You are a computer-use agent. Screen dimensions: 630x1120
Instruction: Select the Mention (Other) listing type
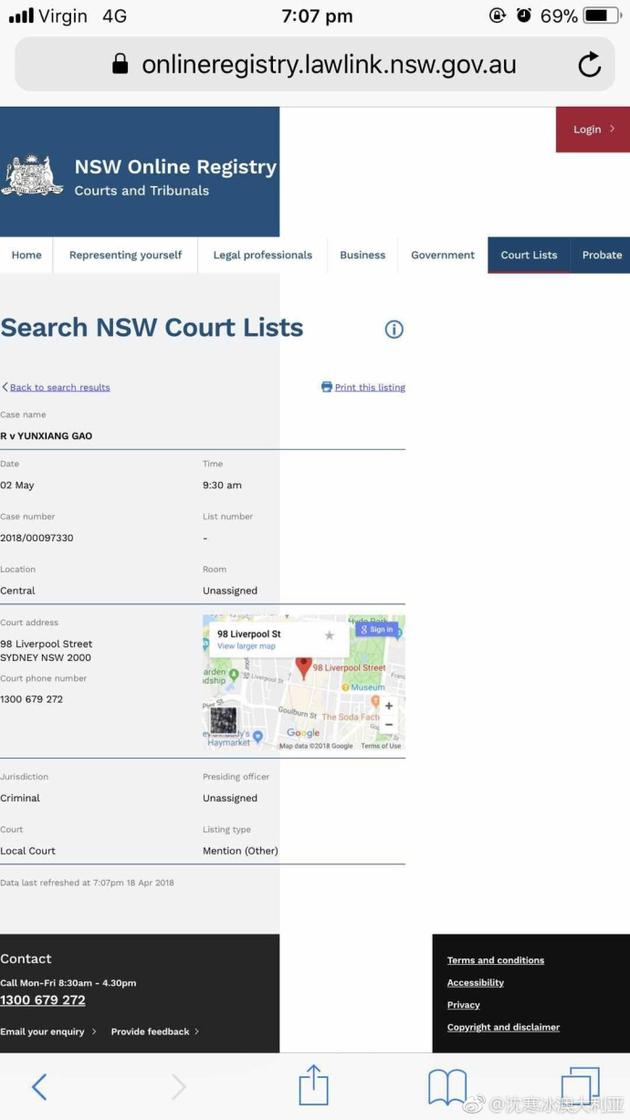pyautogui.click(x=241, y=851)
